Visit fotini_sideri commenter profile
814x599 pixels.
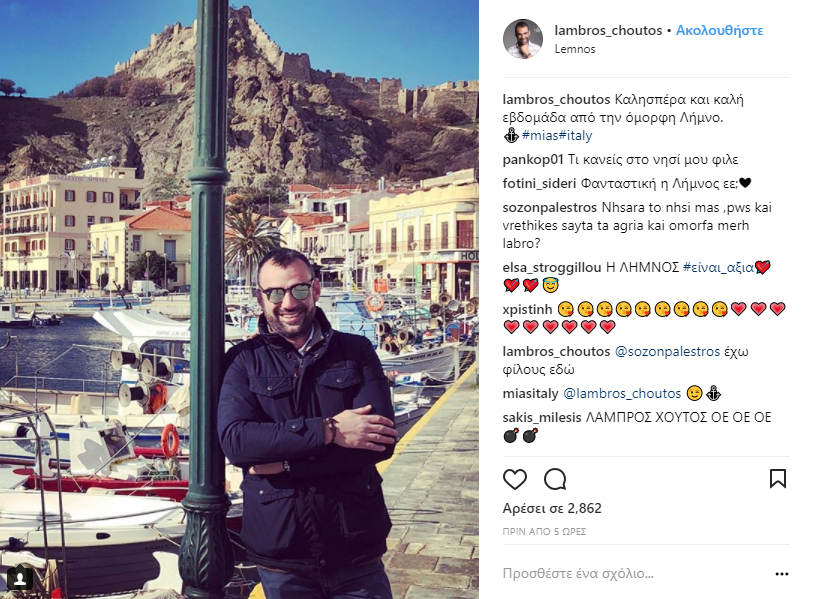point(539,183)
